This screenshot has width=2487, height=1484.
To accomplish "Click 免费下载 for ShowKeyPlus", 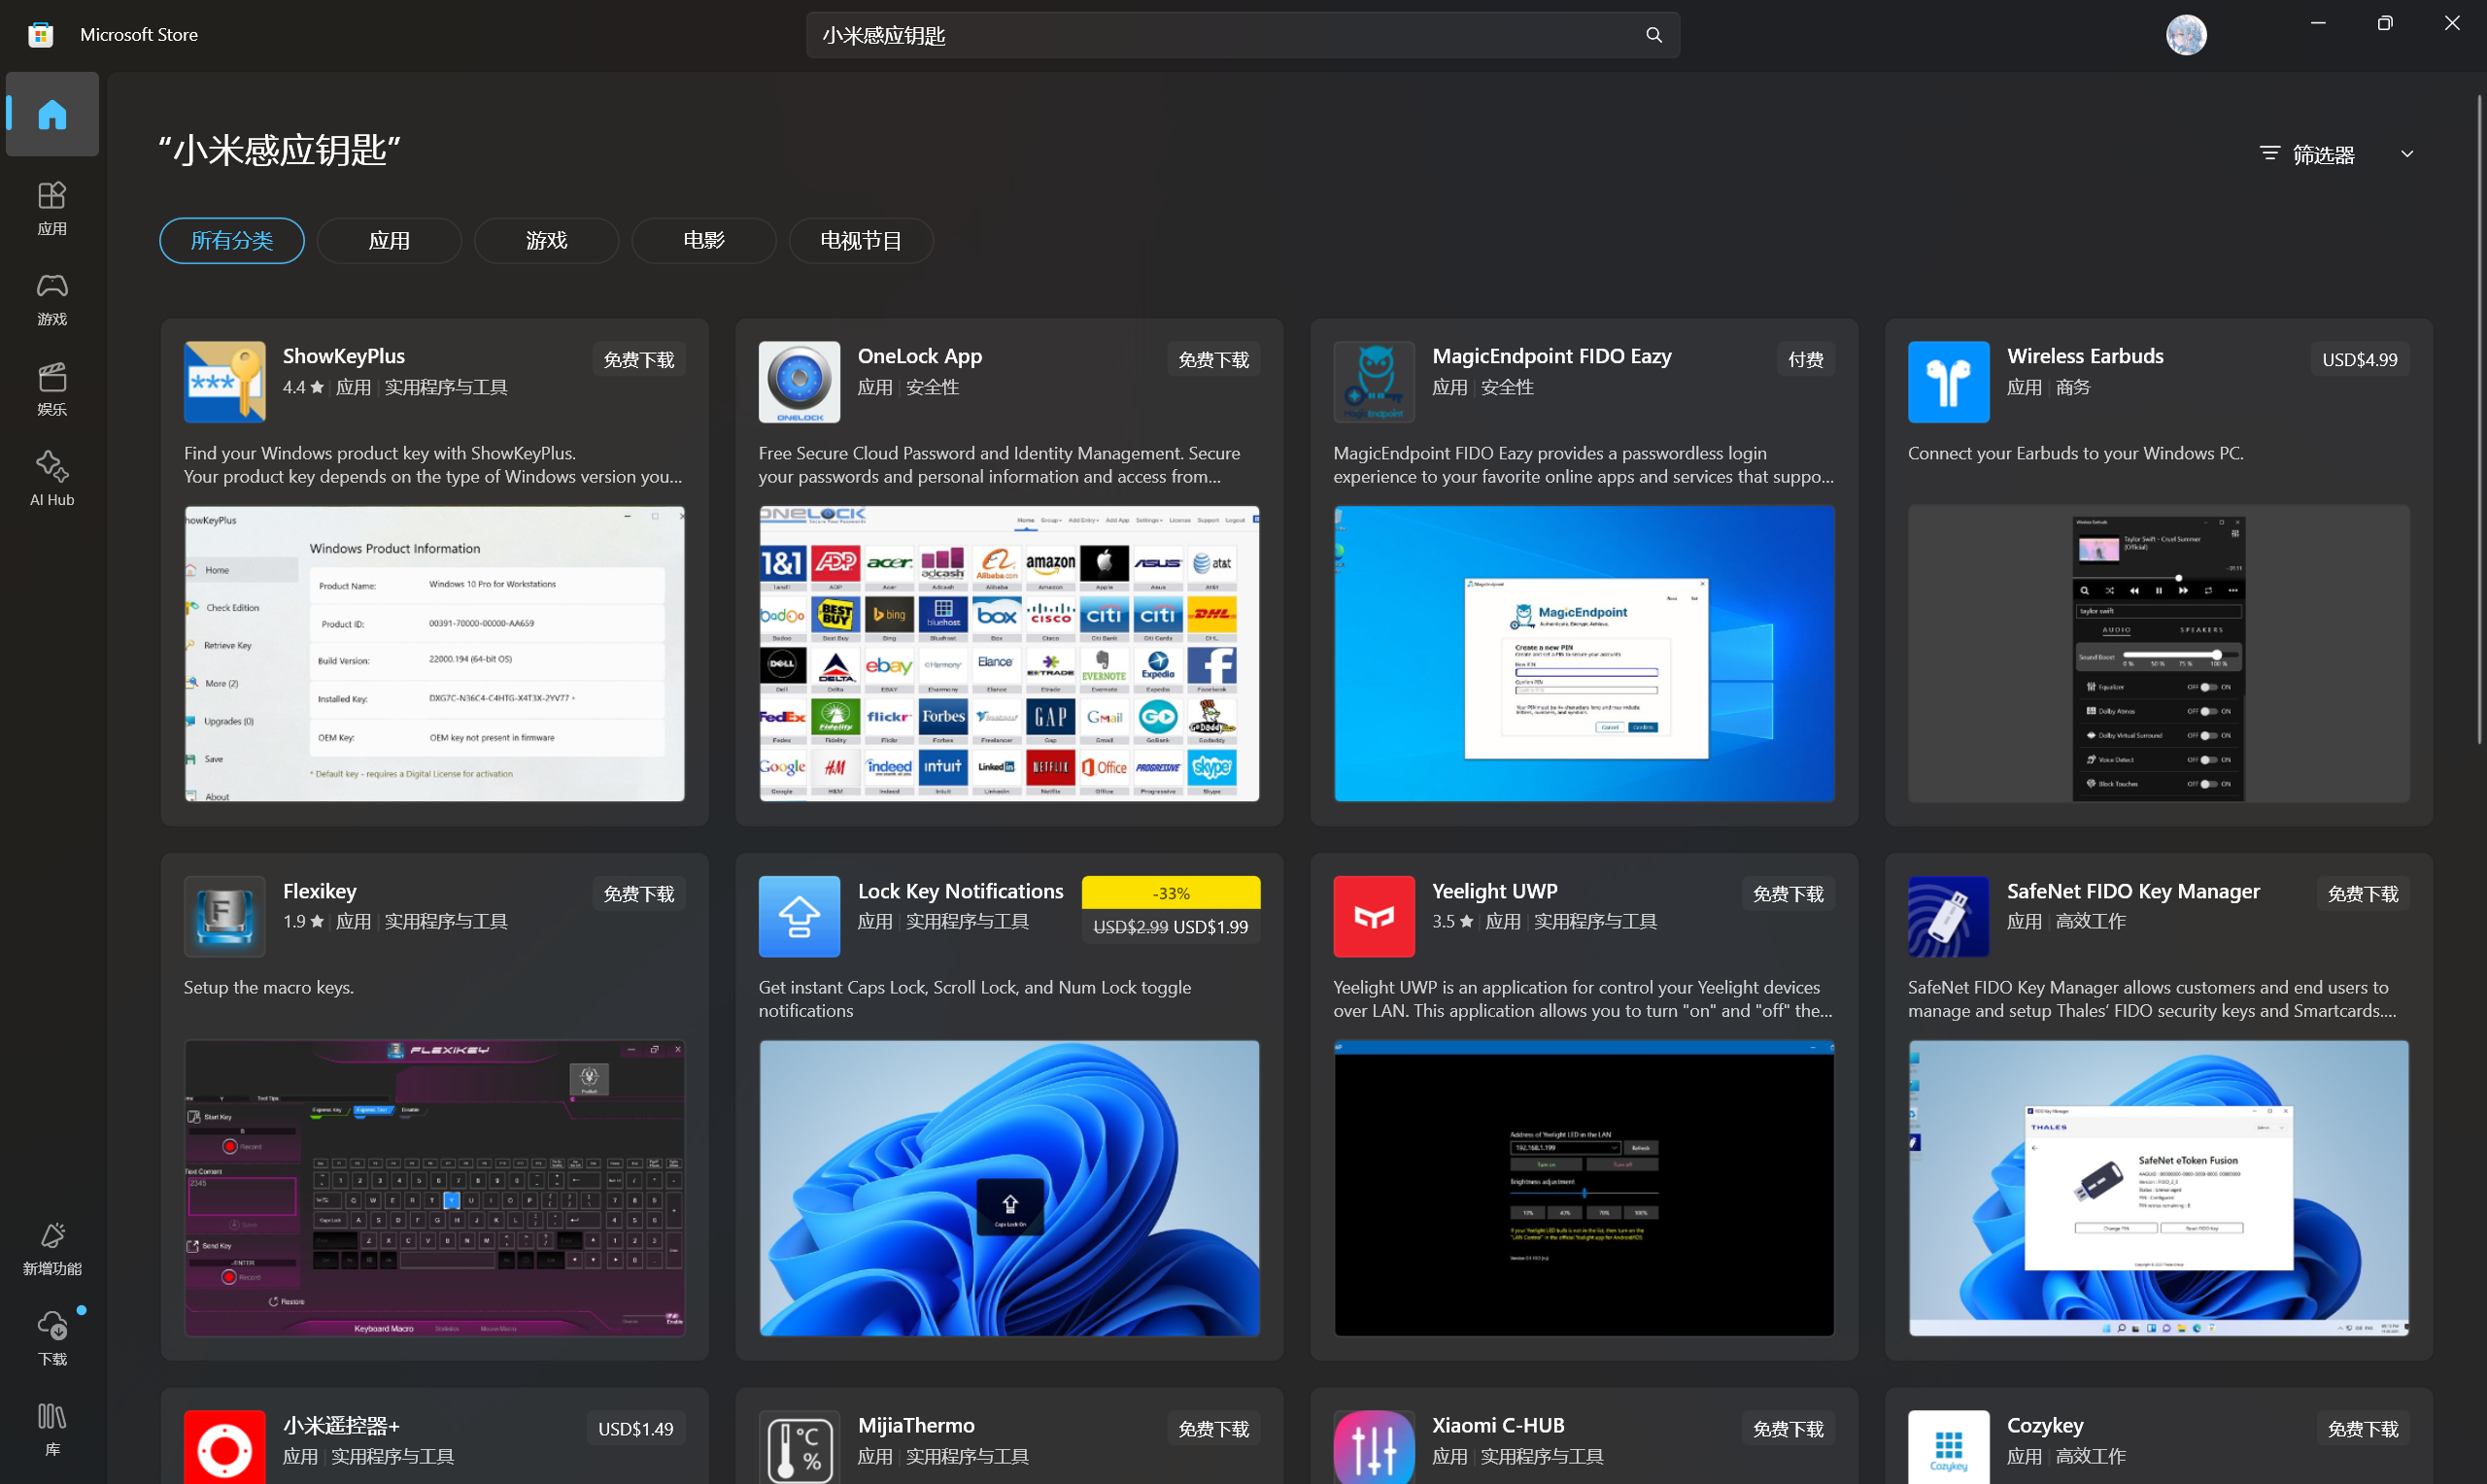I will (639, 360).
